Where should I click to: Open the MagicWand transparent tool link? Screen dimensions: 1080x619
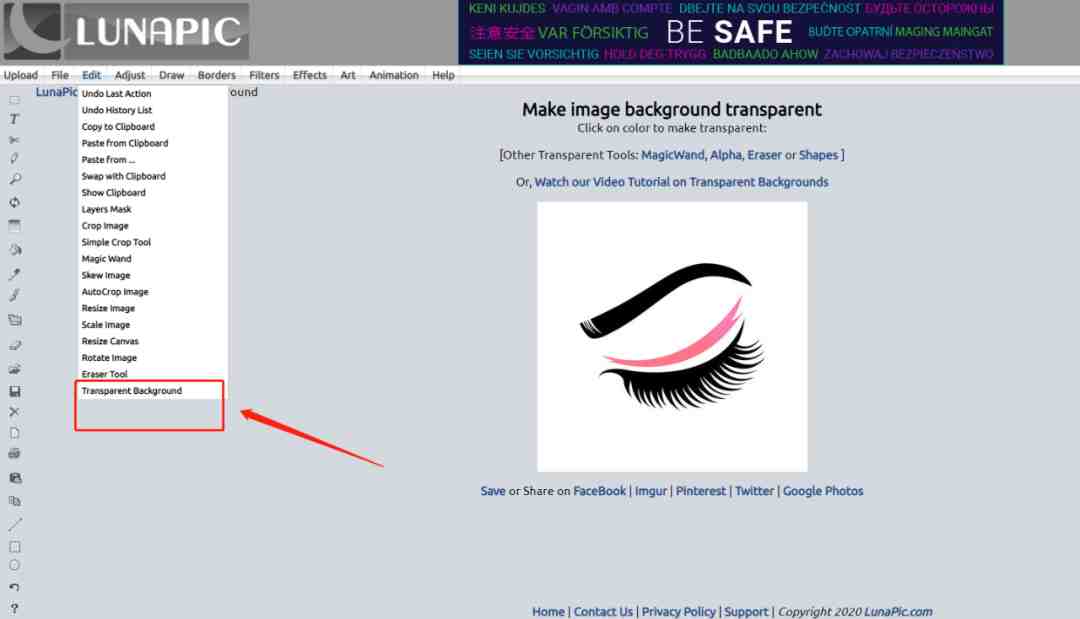pyautogui.click(x=673, y=155)
